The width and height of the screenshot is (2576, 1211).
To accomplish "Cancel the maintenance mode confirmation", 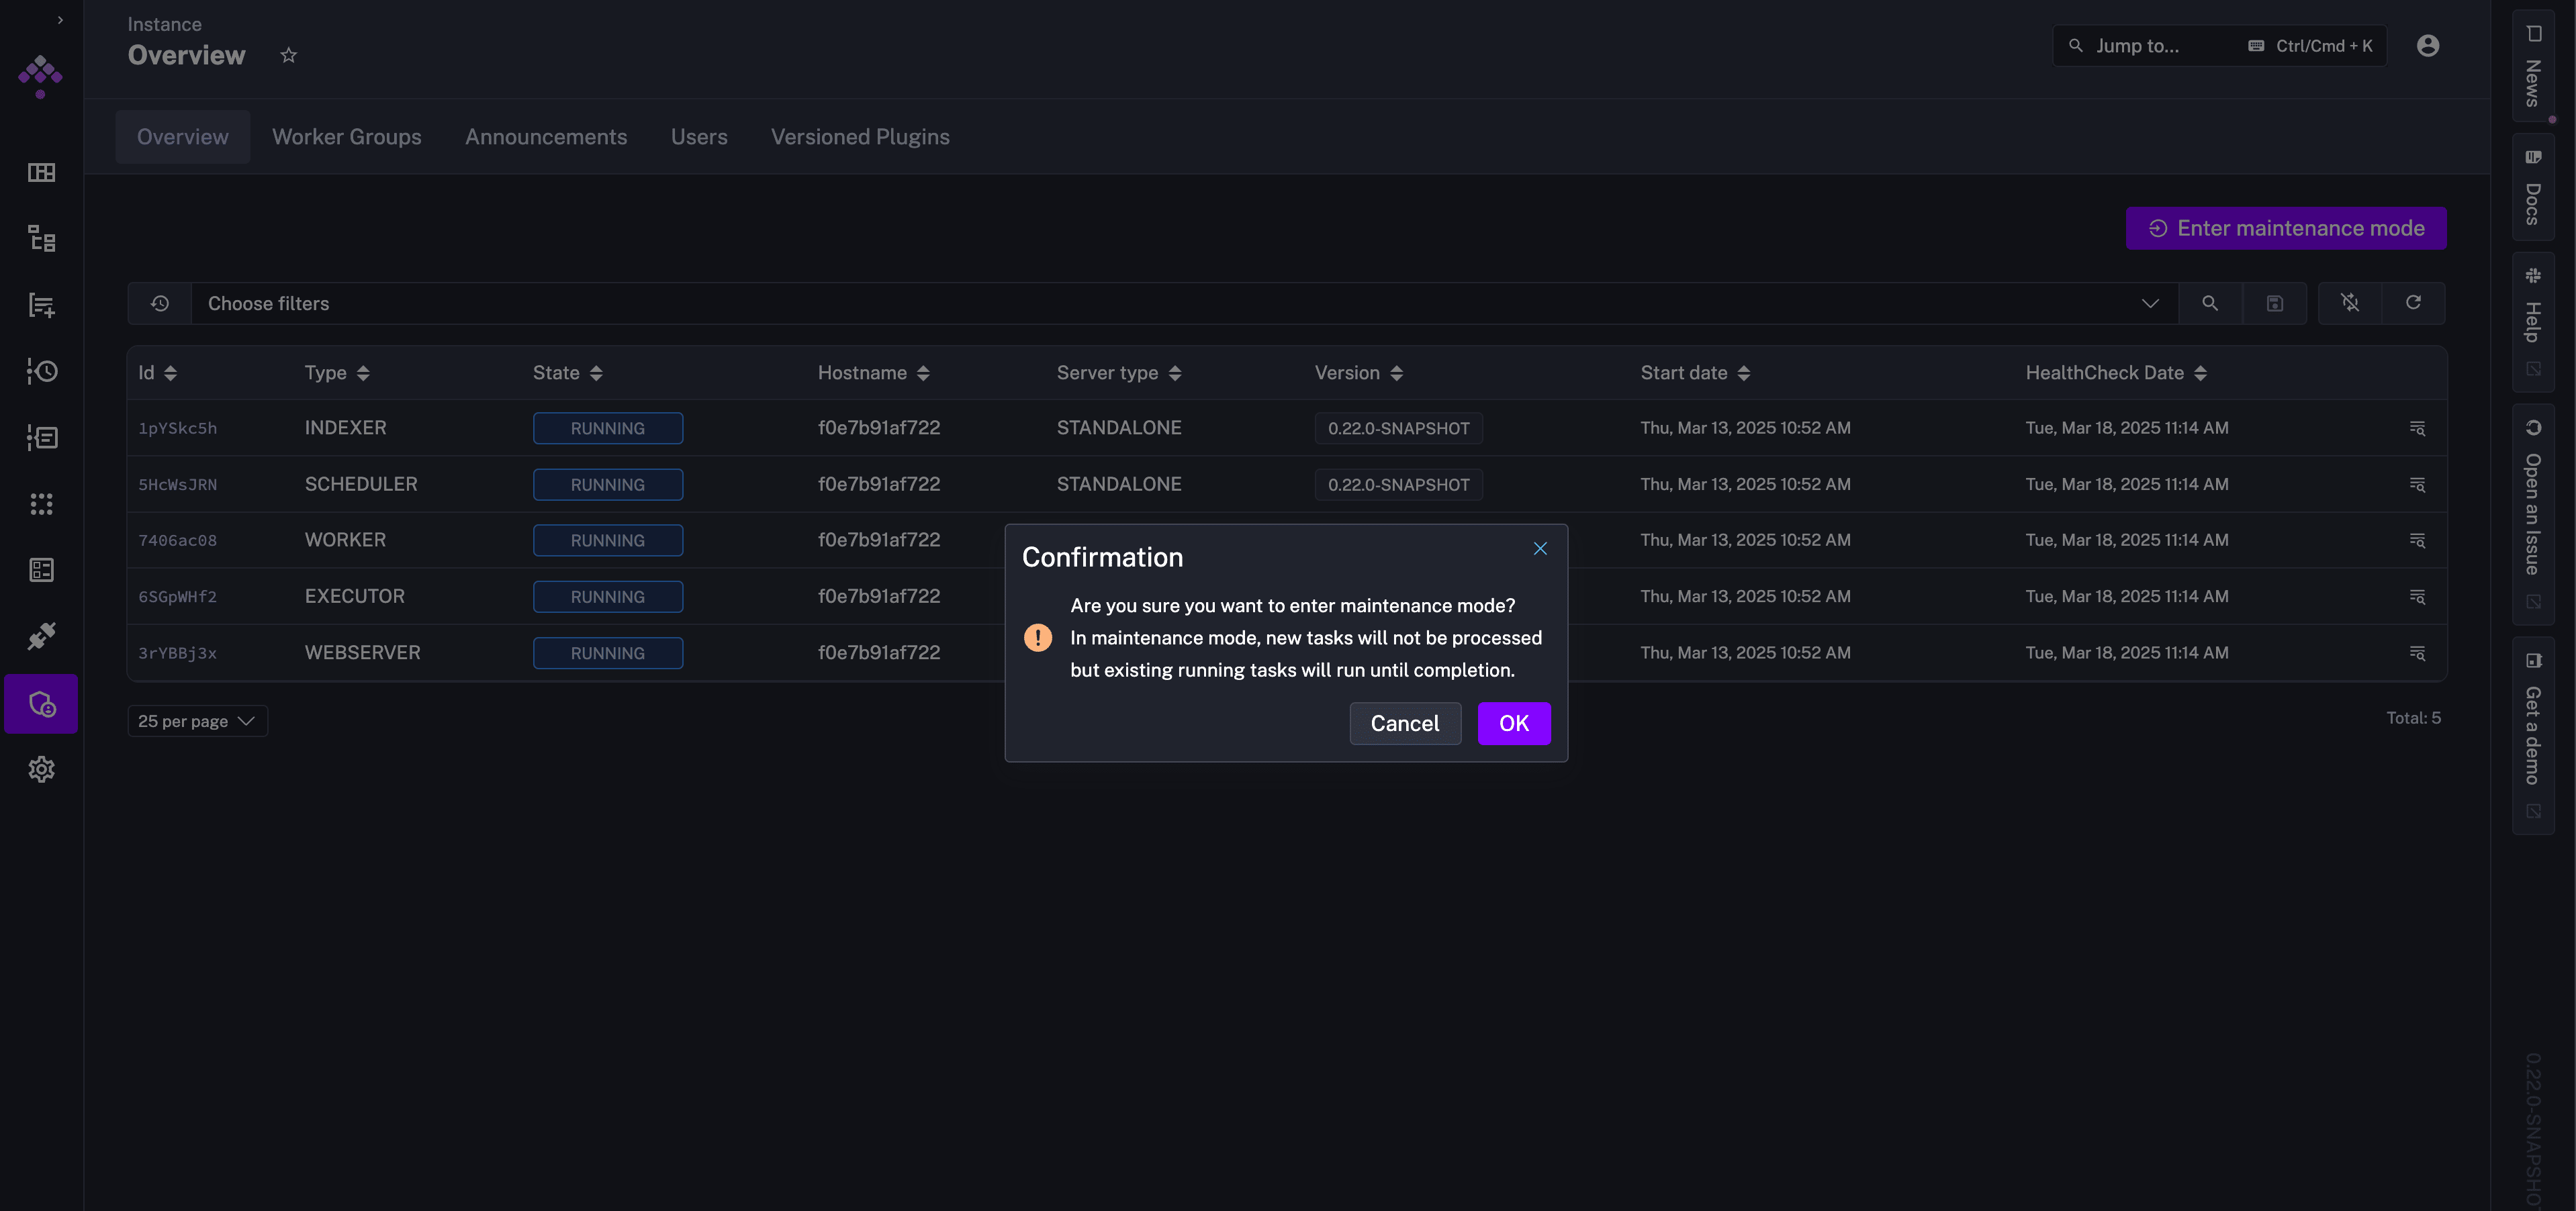I will 1404,723.
